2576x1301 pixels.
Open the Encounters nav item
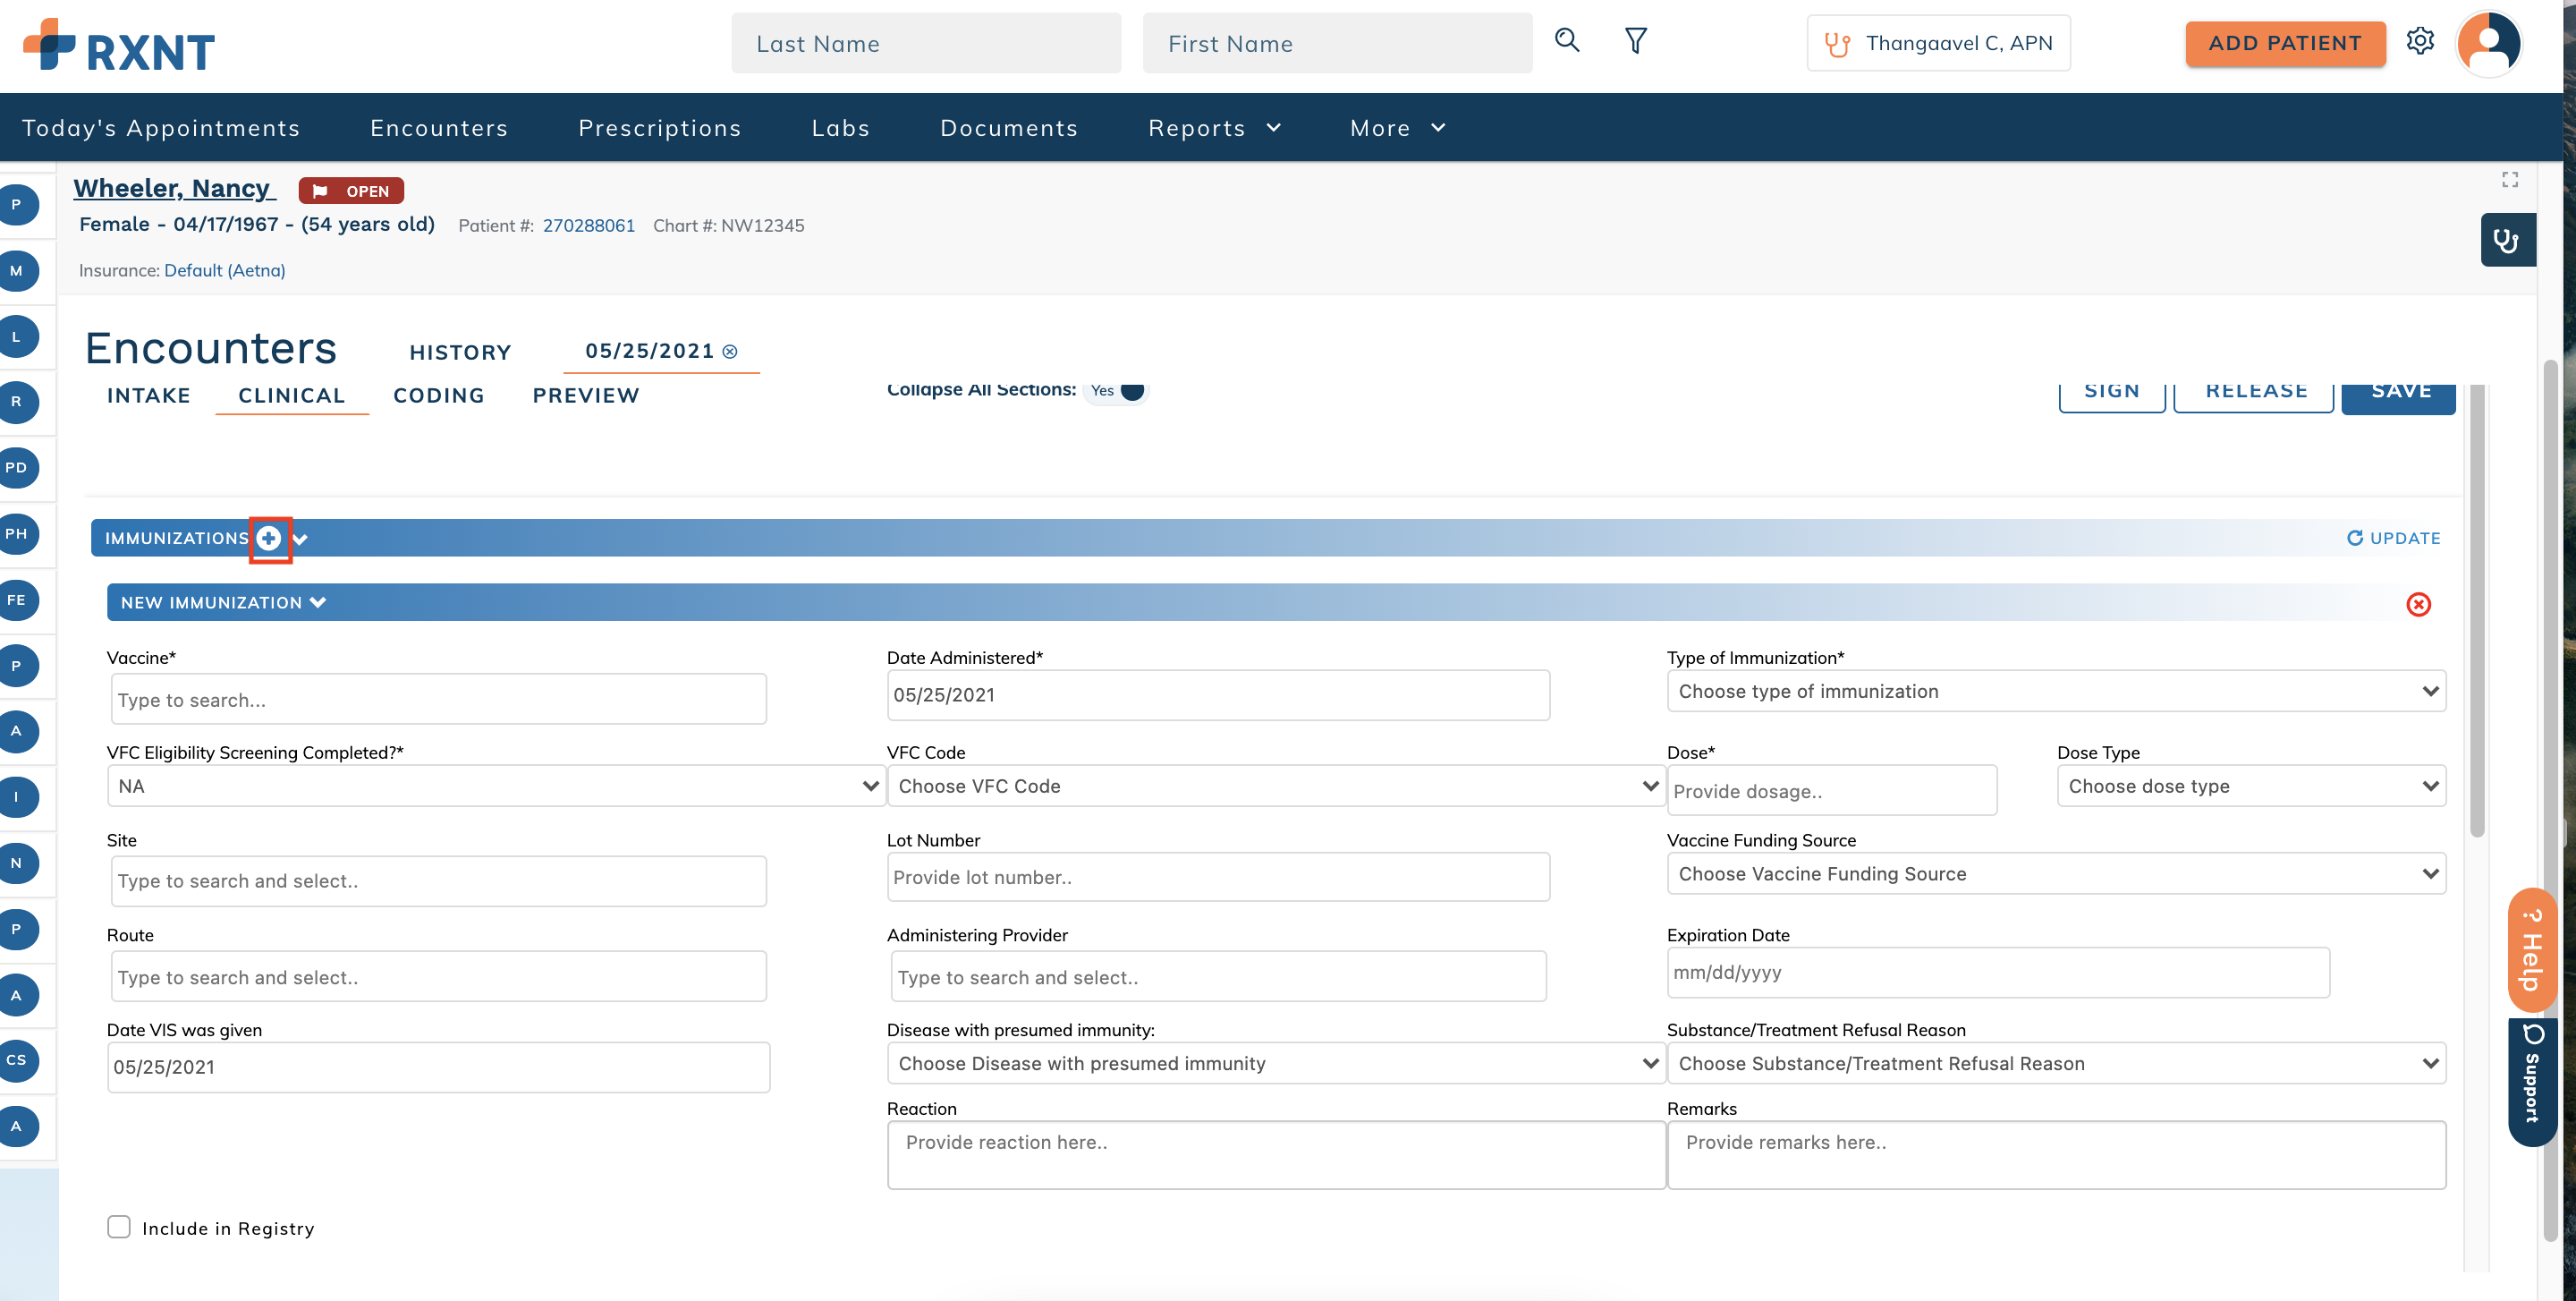(439, 128)
